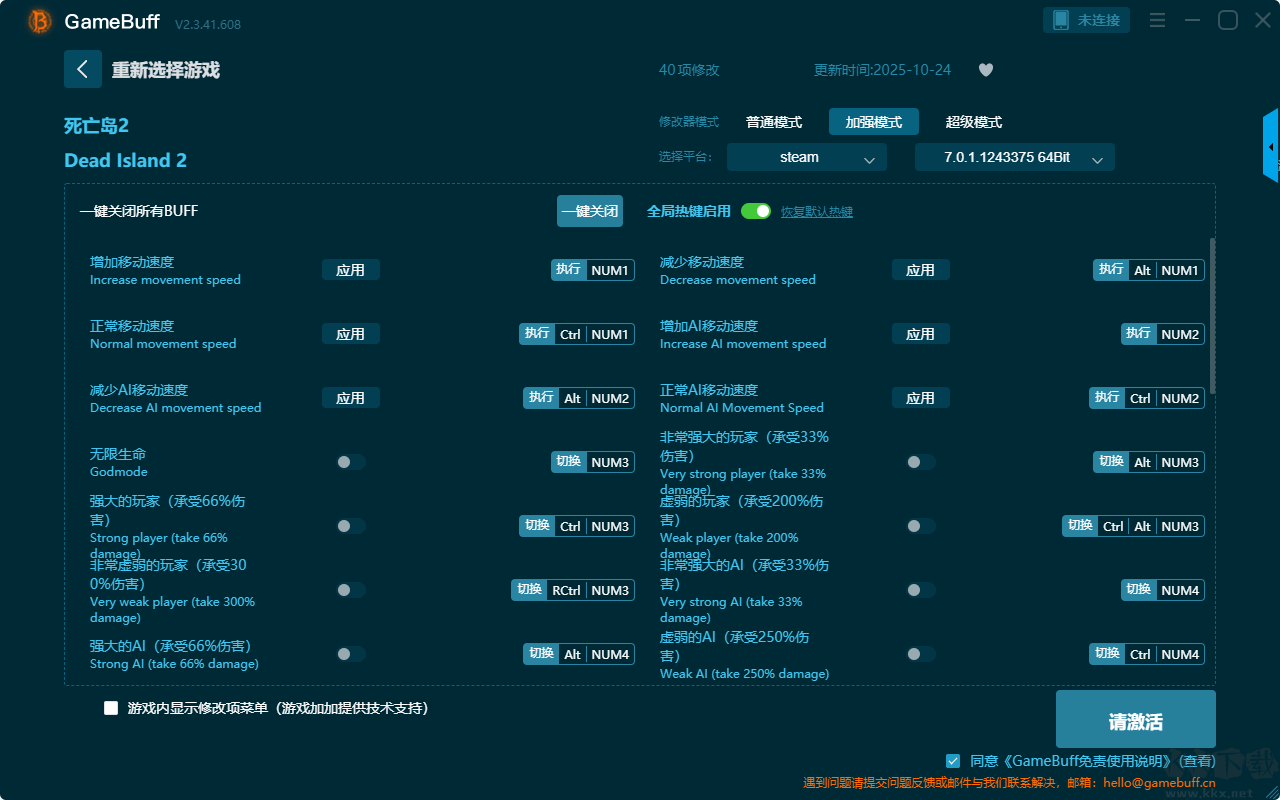Maximize the GameBuff window

pyautogui.click(x=1228, y=20)
